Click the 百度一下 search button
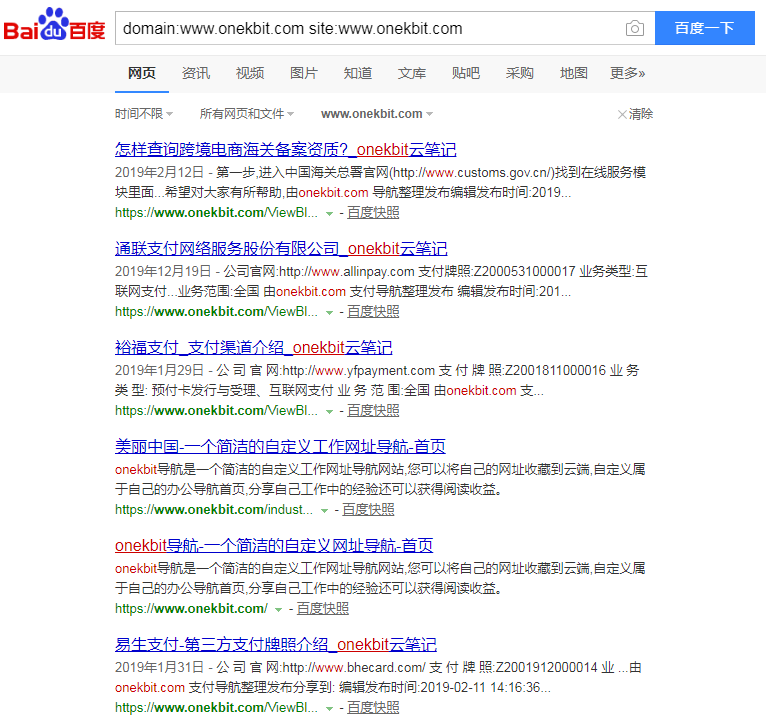 click(x=704, y=28)
